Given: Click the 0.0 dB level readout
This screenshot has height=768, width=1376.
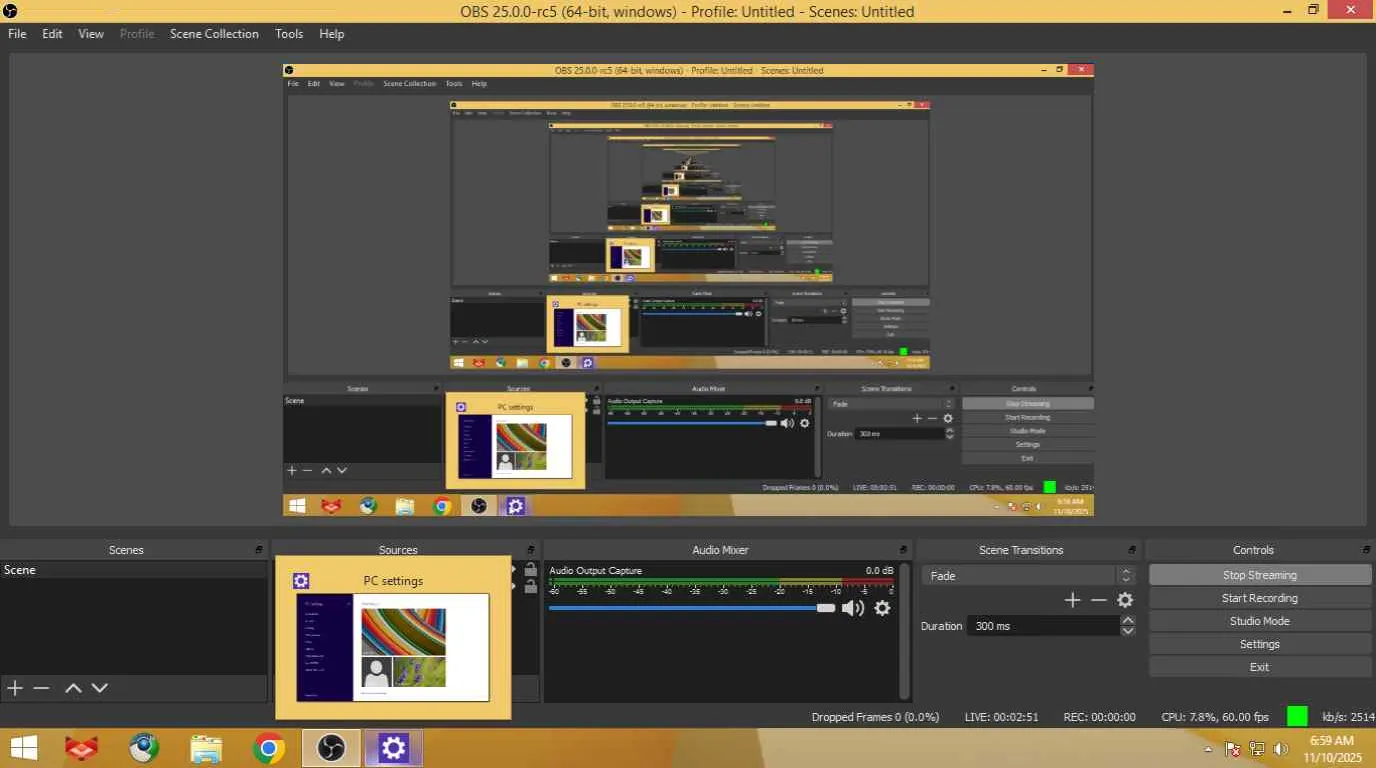Looking at the screenshot, I should pyautogui.click(x=880, y=571).
